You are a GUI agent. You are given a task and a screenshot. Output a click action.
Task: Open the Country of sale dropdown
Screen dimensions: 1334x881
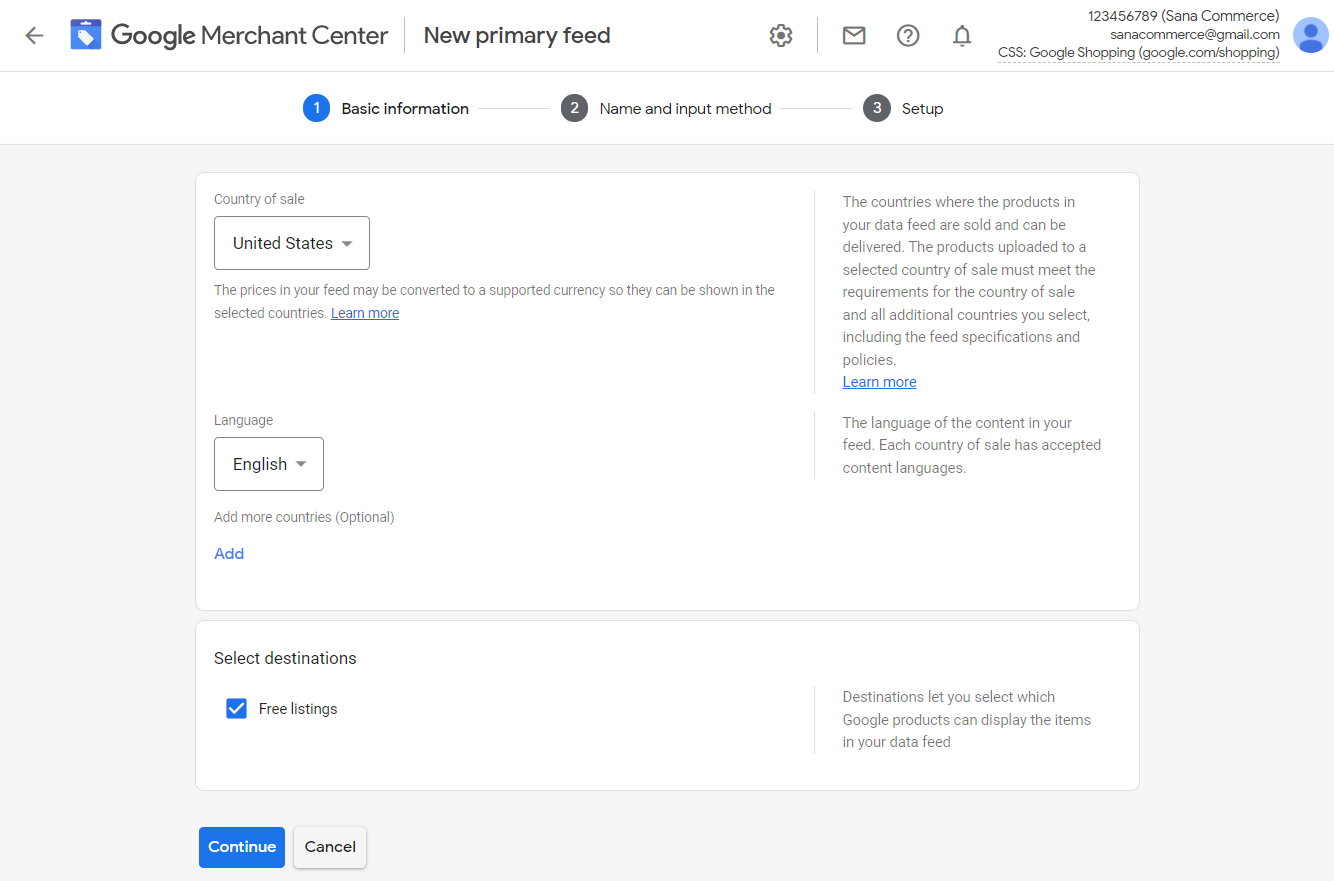click(292, 243)
